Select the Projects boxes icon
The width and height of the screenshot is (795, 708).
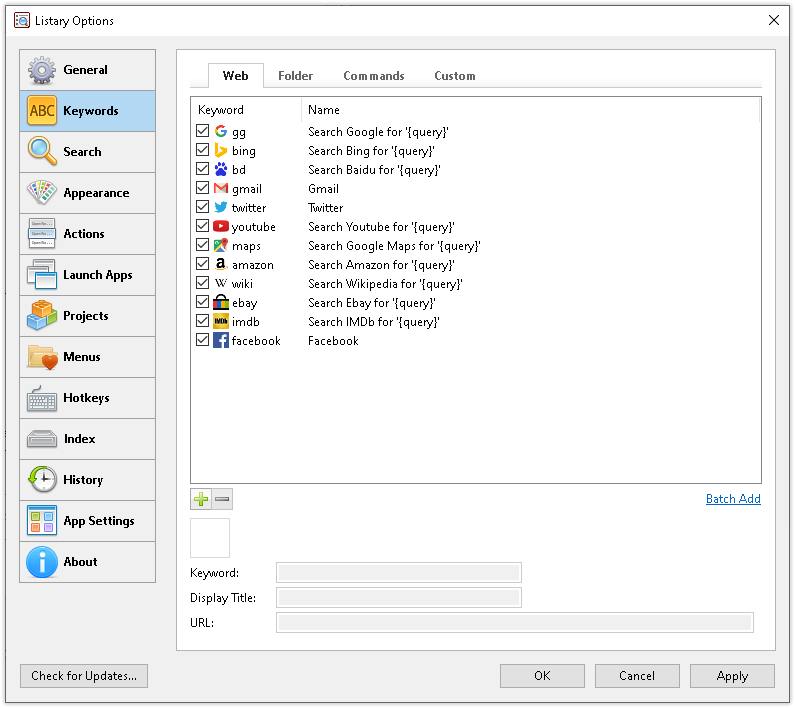pyautogui.click(x=42, y=316)
